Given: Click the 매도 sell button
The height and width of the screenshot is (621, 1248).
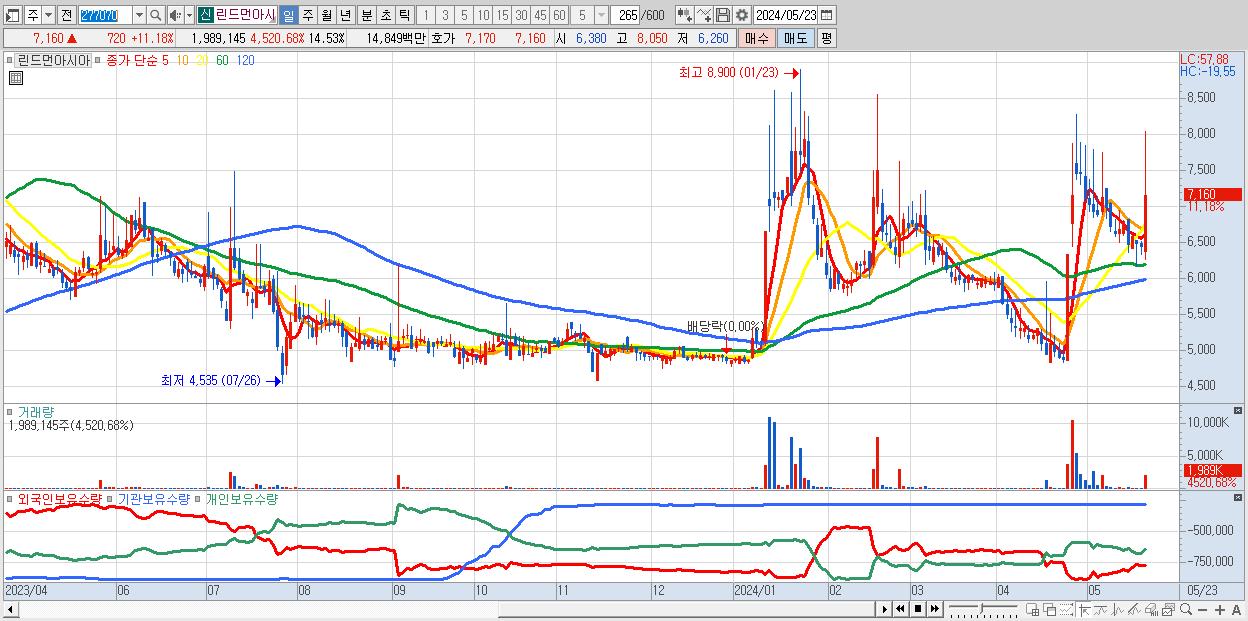Looking at the screenshot, I should pos(795,38).
